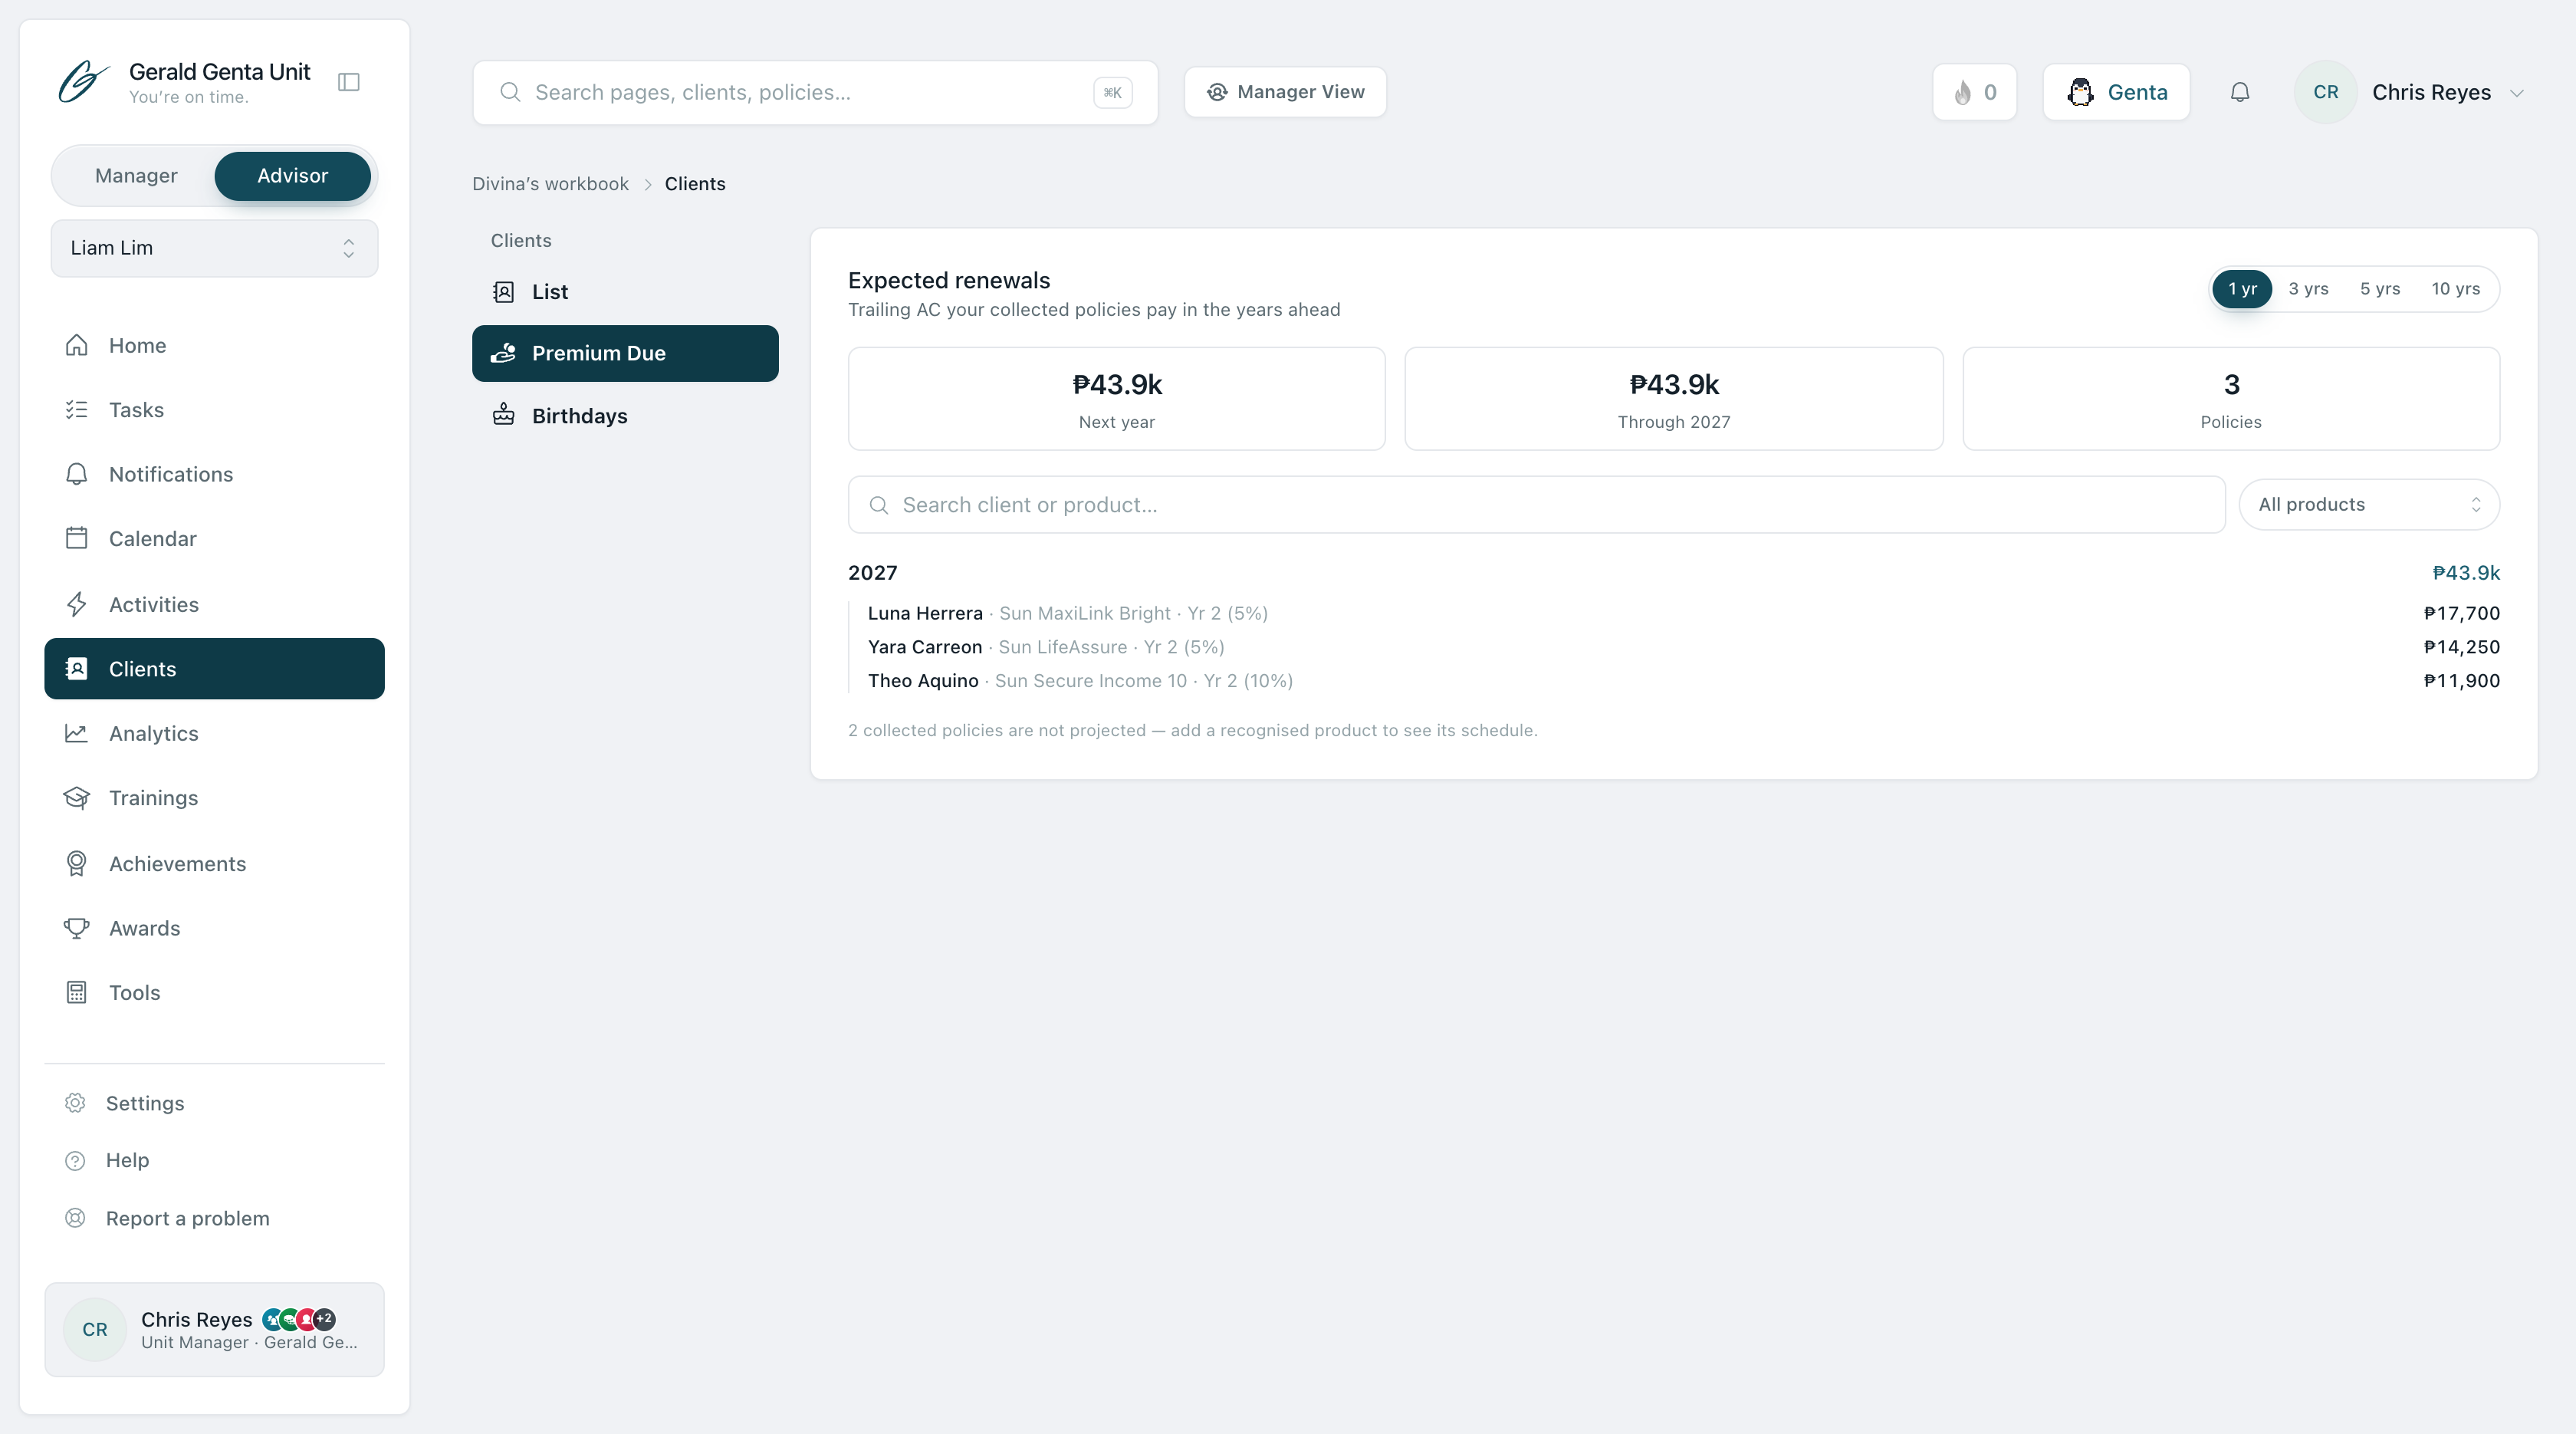Screen dimensions: 2576x1434
Task: Switch to Manager mode toggle
Action: coord(136,176)
